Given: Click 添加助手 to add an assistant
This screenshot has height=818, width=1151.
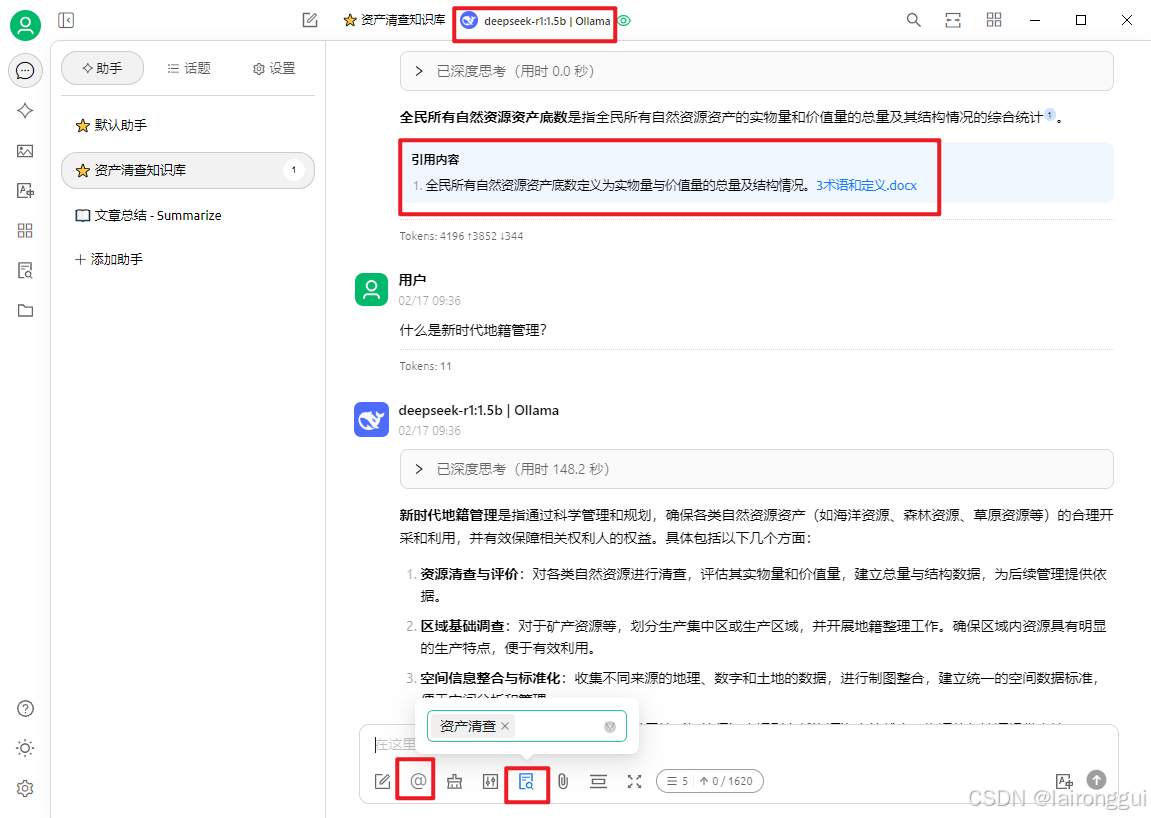Looking at the screenshot, I should click(x=109, y=259).
